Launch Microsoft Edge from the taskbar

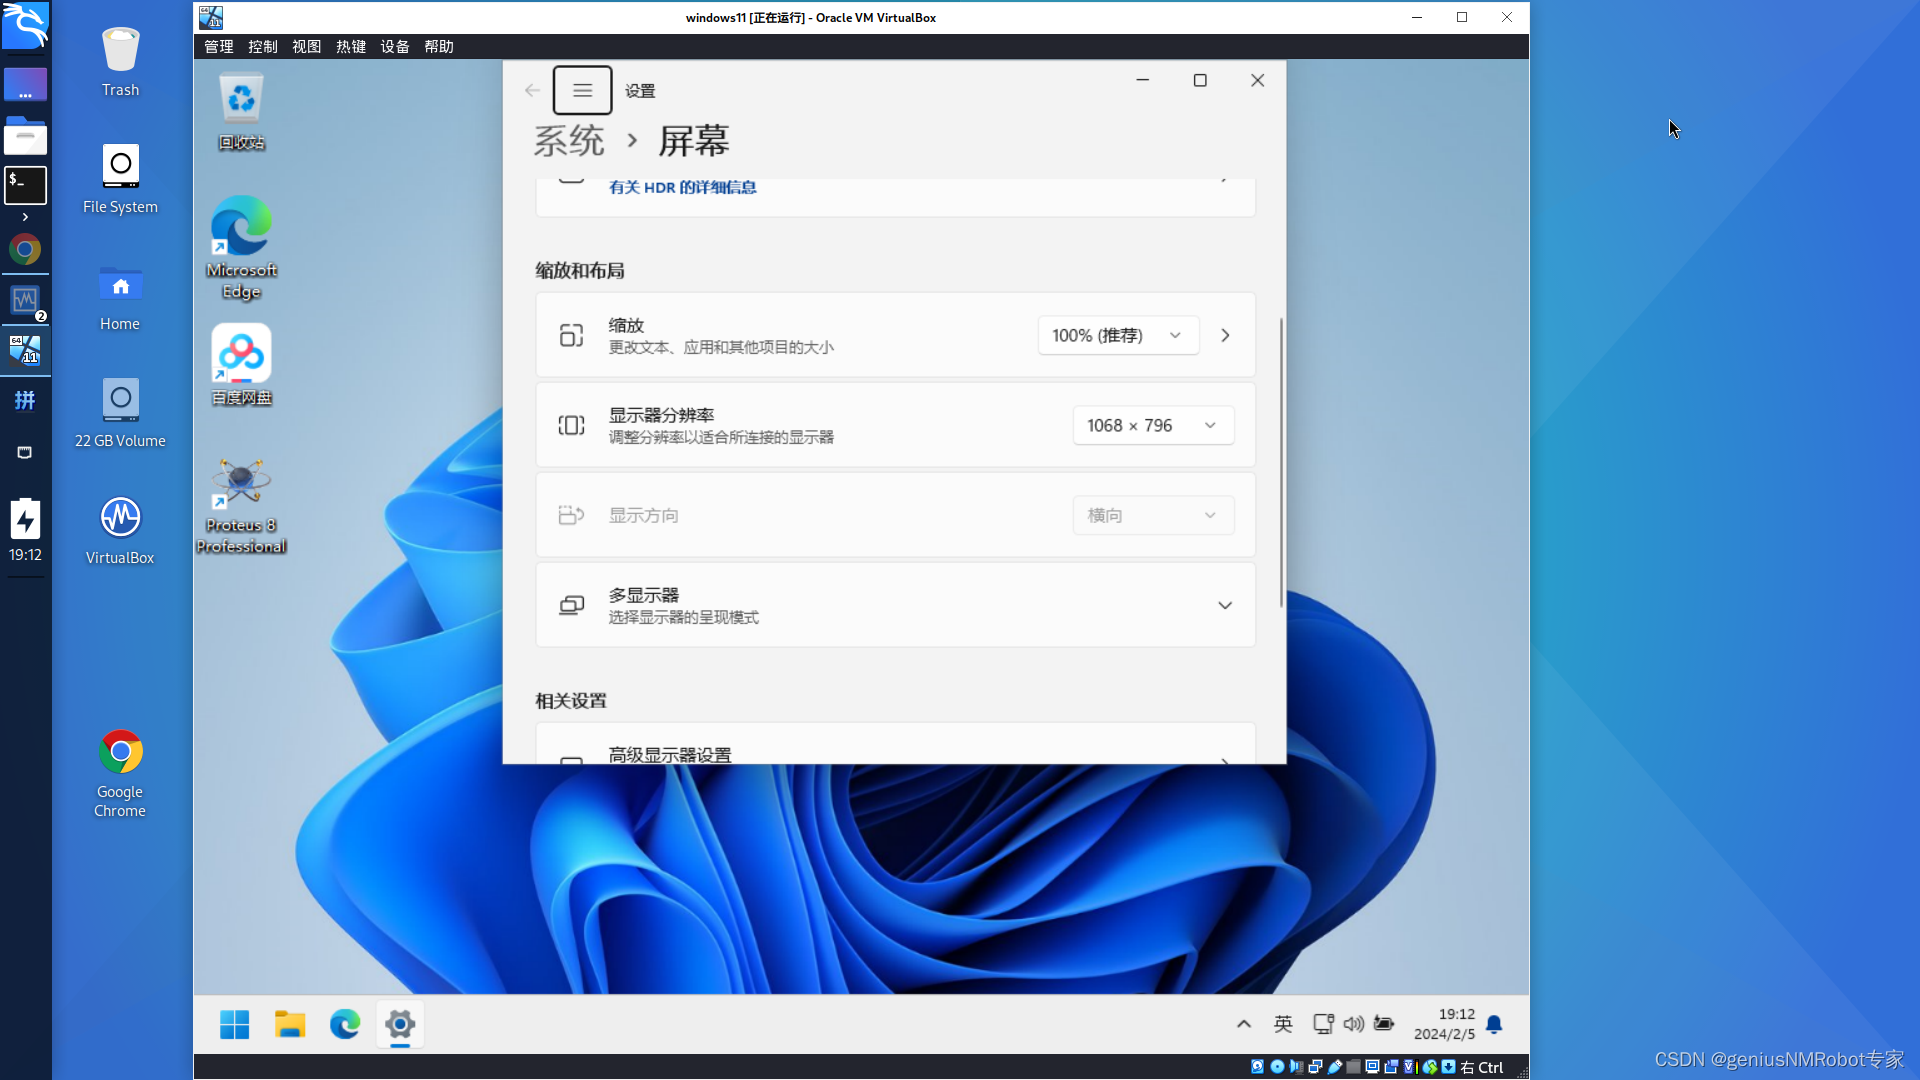point(345,1025)
